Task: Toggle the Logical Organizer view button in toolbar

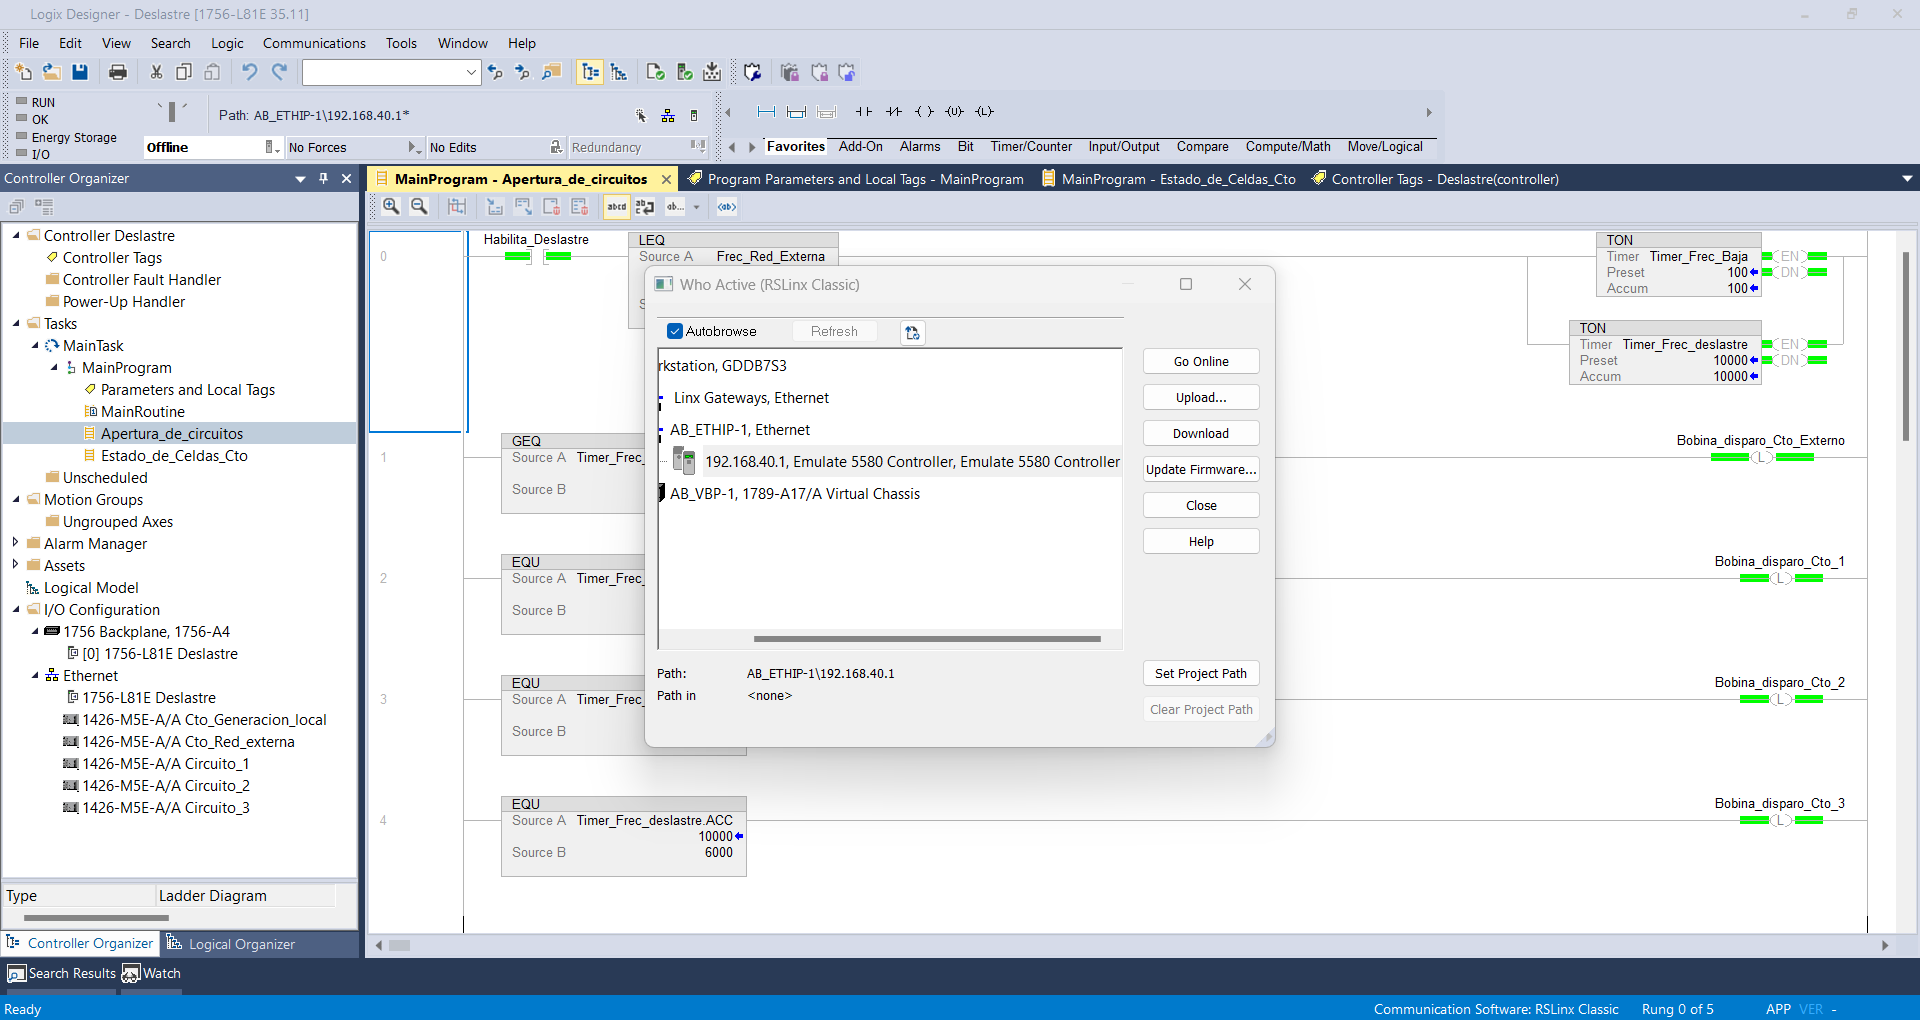Action: pos(619,72)
